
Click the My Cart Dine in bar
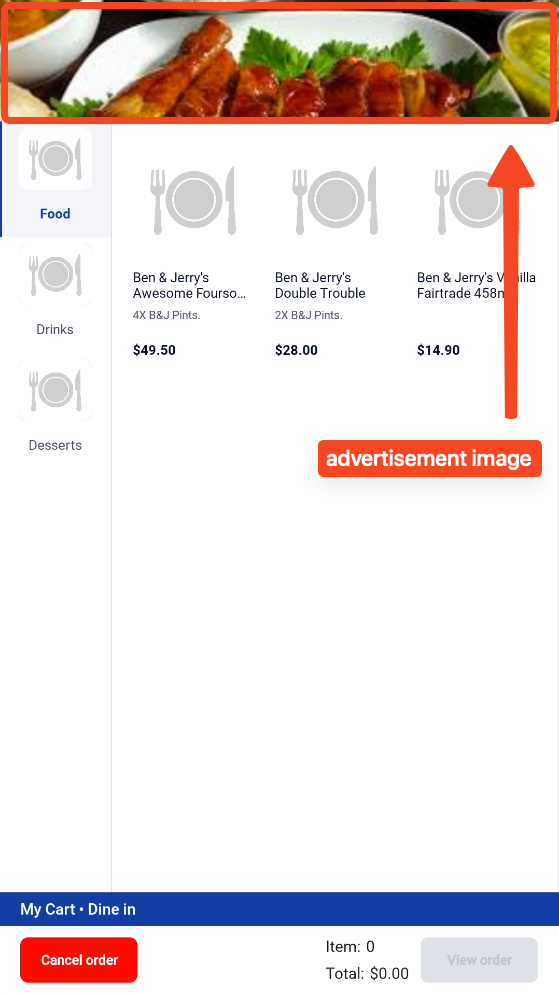pyautogui.click(x=279, y=909)
